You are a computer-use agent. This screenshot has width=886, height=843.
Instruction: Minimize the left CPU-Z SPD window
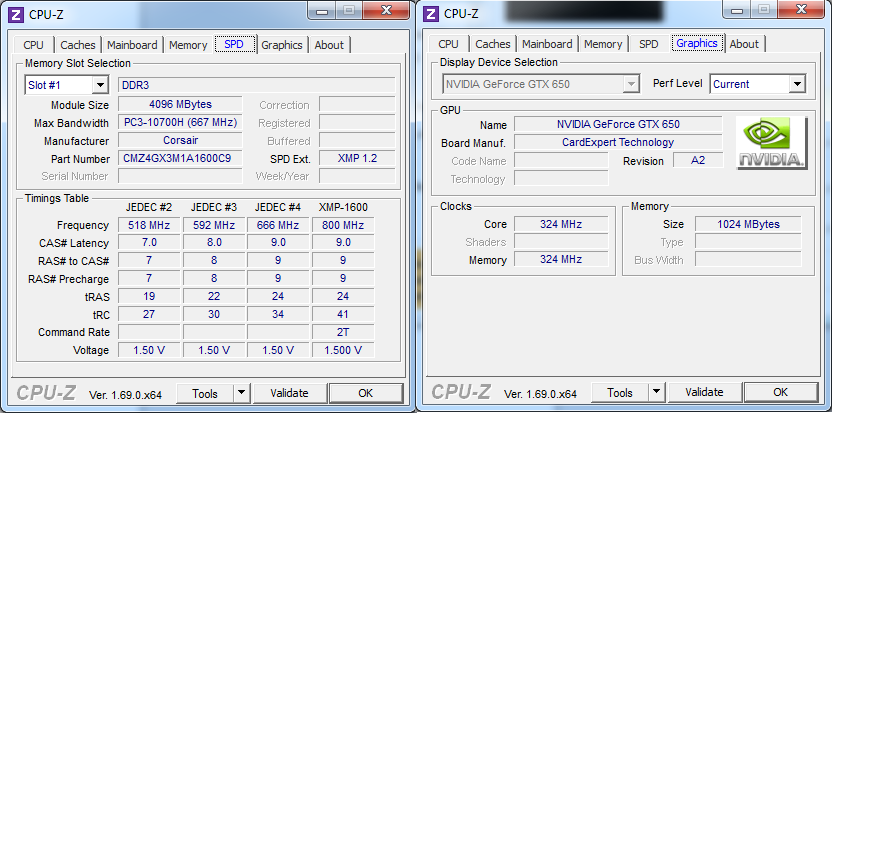(x=322, y=11)
